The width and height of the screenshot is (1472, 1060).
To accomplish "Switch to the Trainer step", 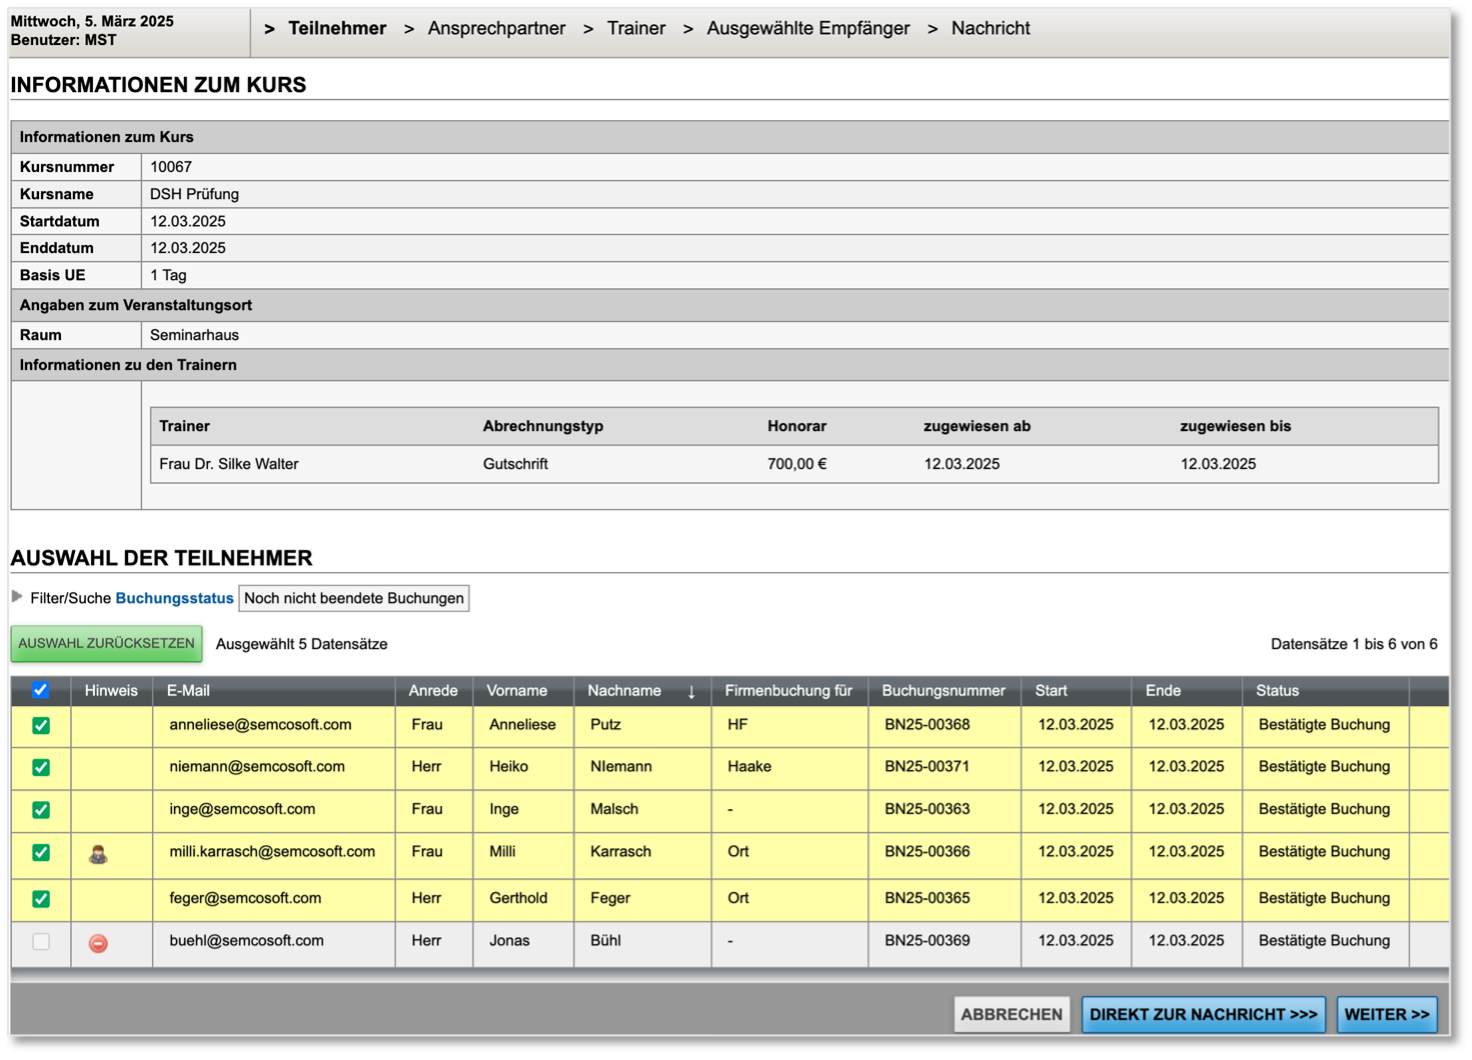I will [636, 28].
